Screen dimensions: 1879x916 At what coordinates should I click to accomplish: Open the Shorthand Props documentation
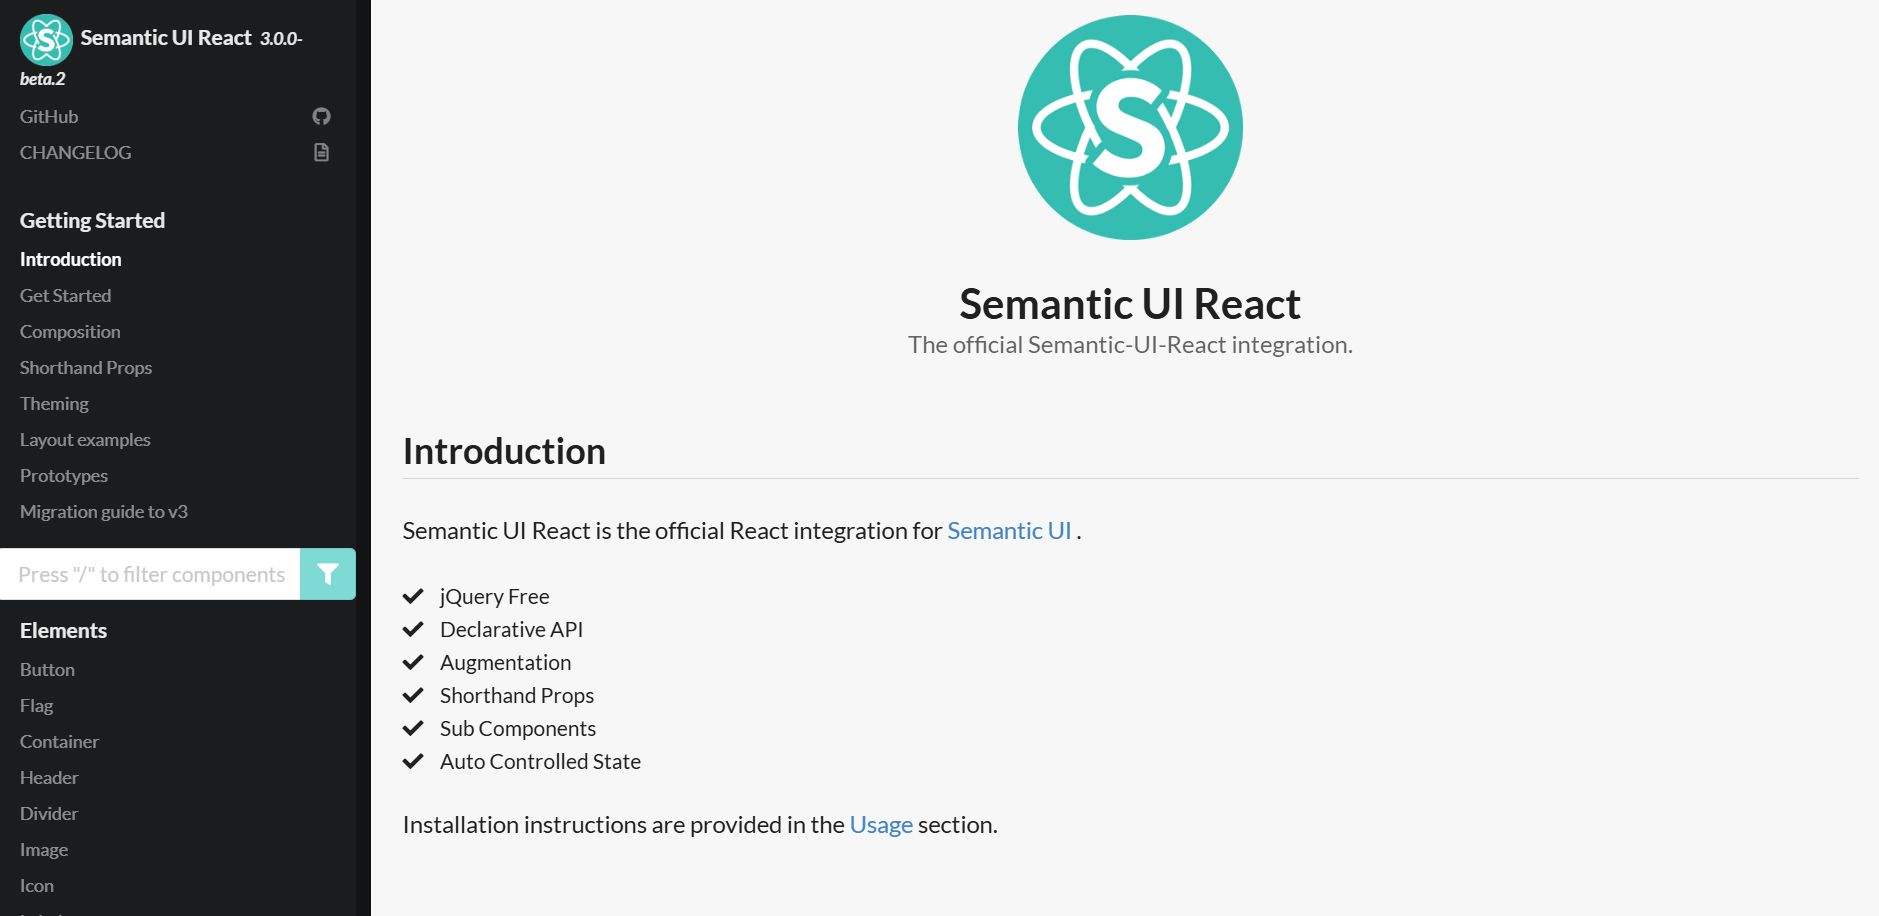(85, 367)
